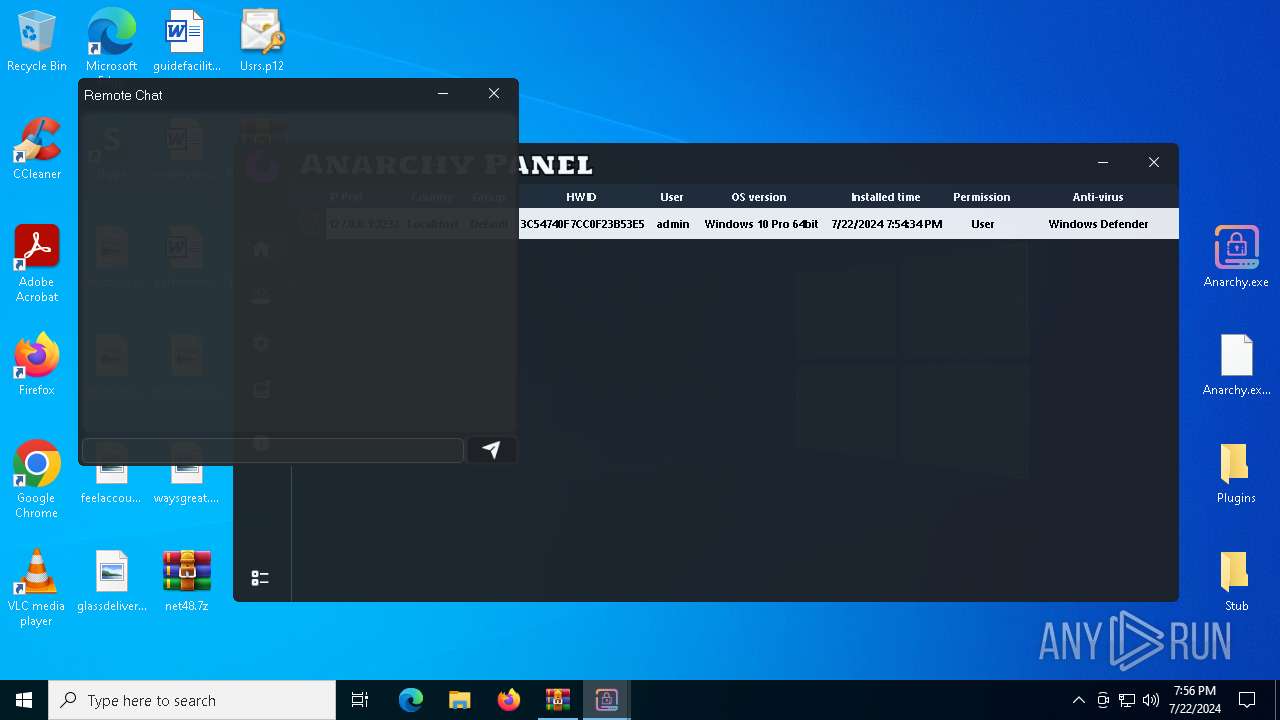This screenshot has width=1280, height=720.
Task: Select the Stub folder on desktop
Action: (1236, 581)
